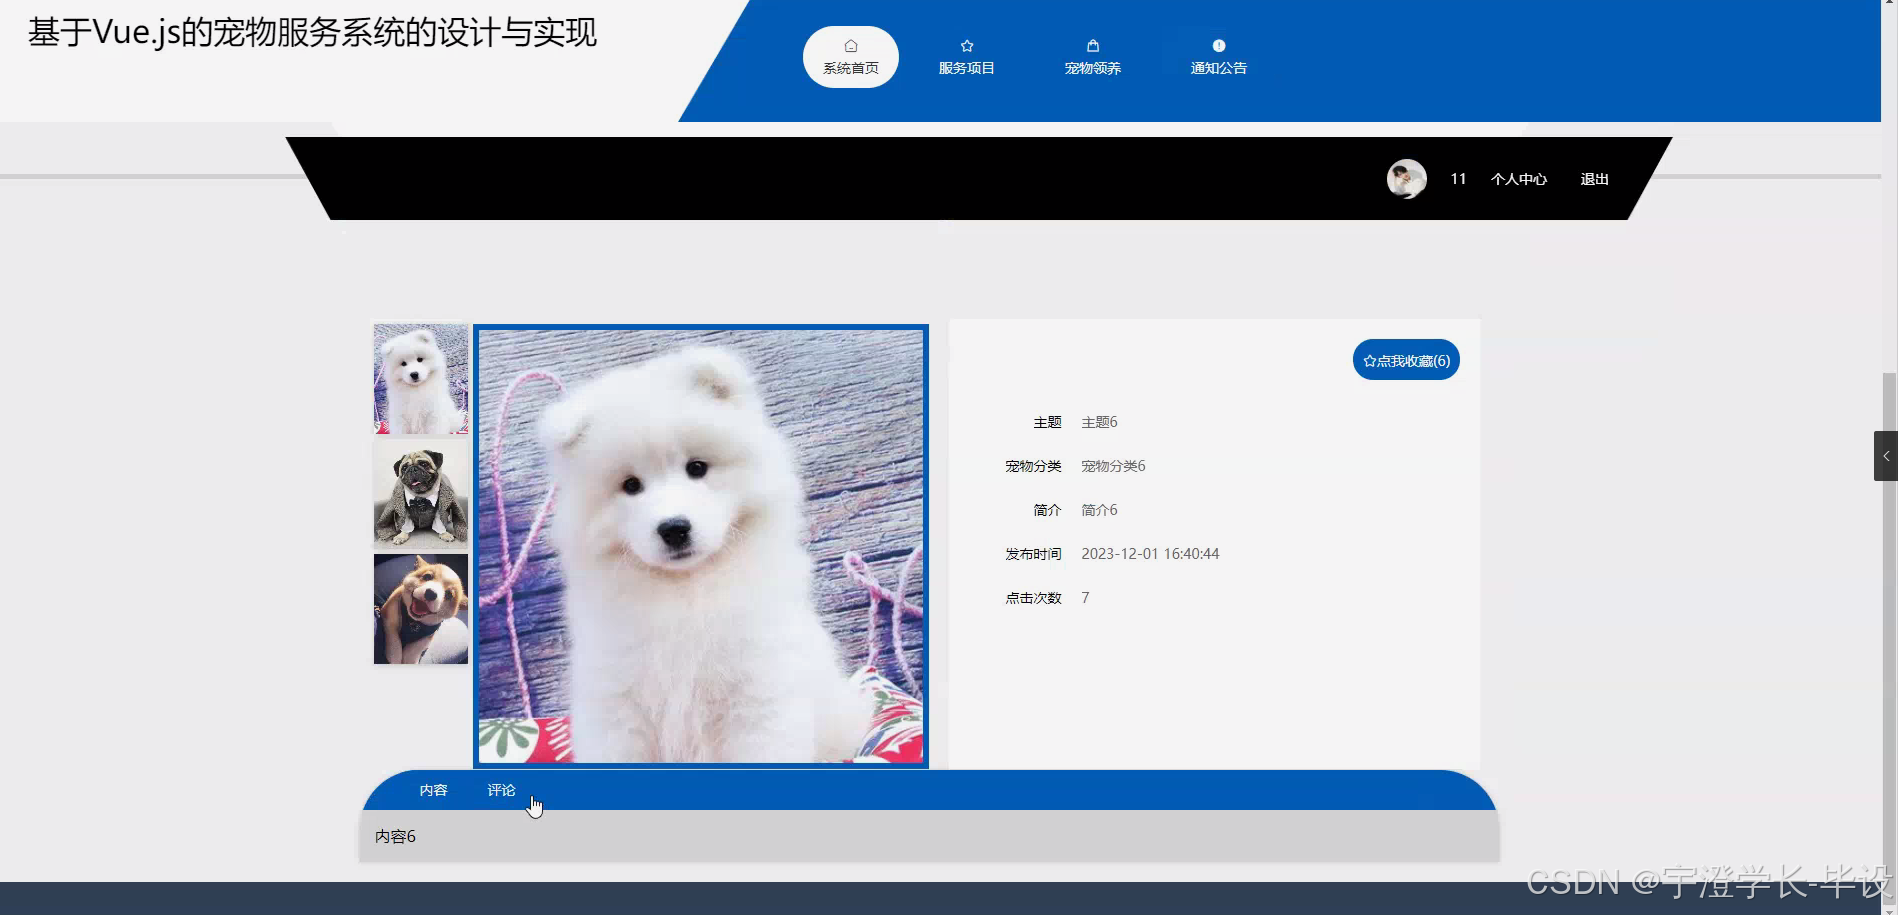Log out using the 退出 link
The width and height of the screenshot is (1898, 915).
pyautogui.click(x=1593, y=178)
